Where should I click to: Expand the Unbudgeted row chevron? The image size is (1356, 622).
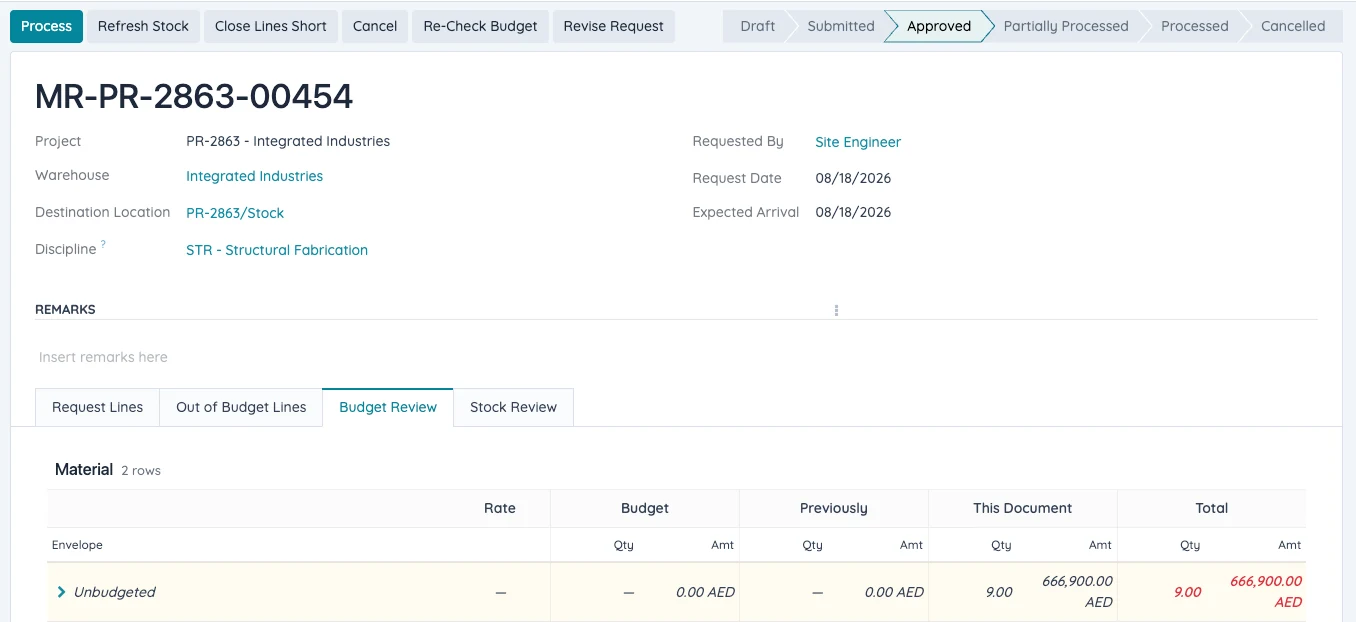pyautogui.click(x=62, y=592)
